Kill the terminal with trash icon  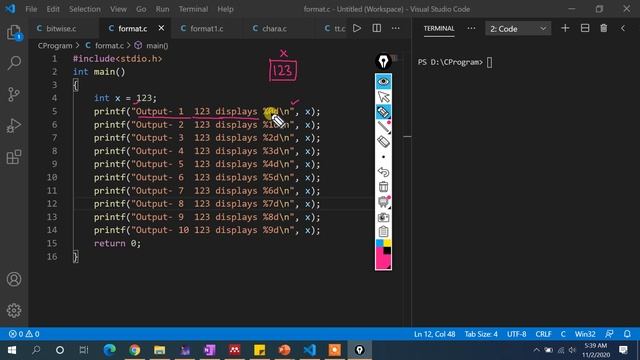click(x=604, y=28)
